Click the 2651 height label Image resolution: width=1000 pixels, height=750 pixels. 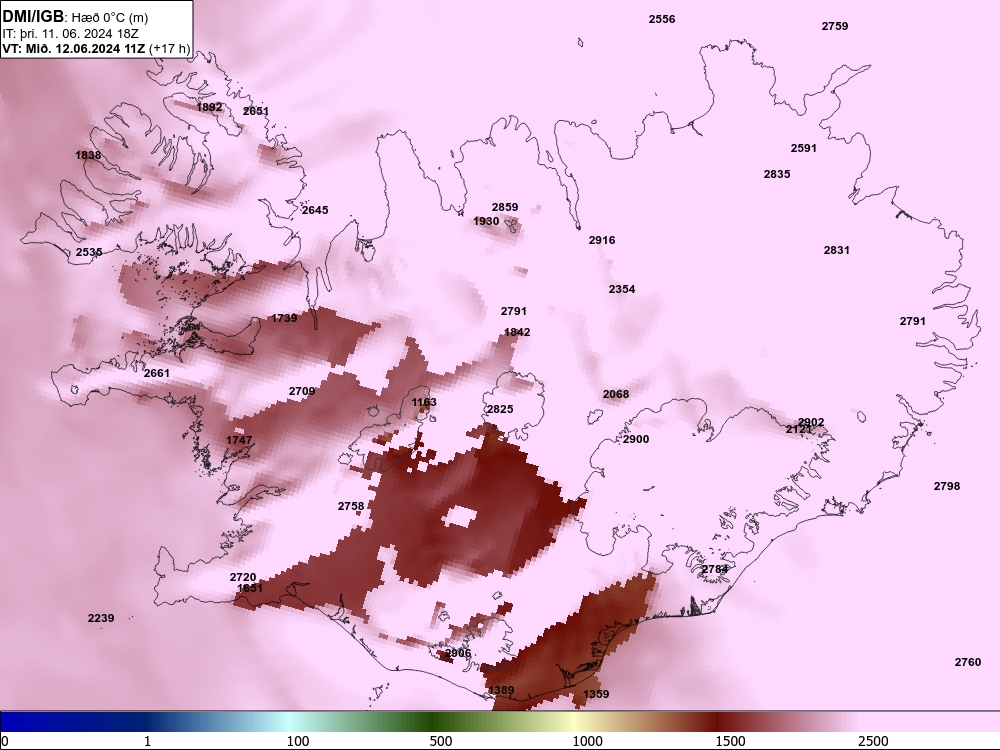point(256,111)
